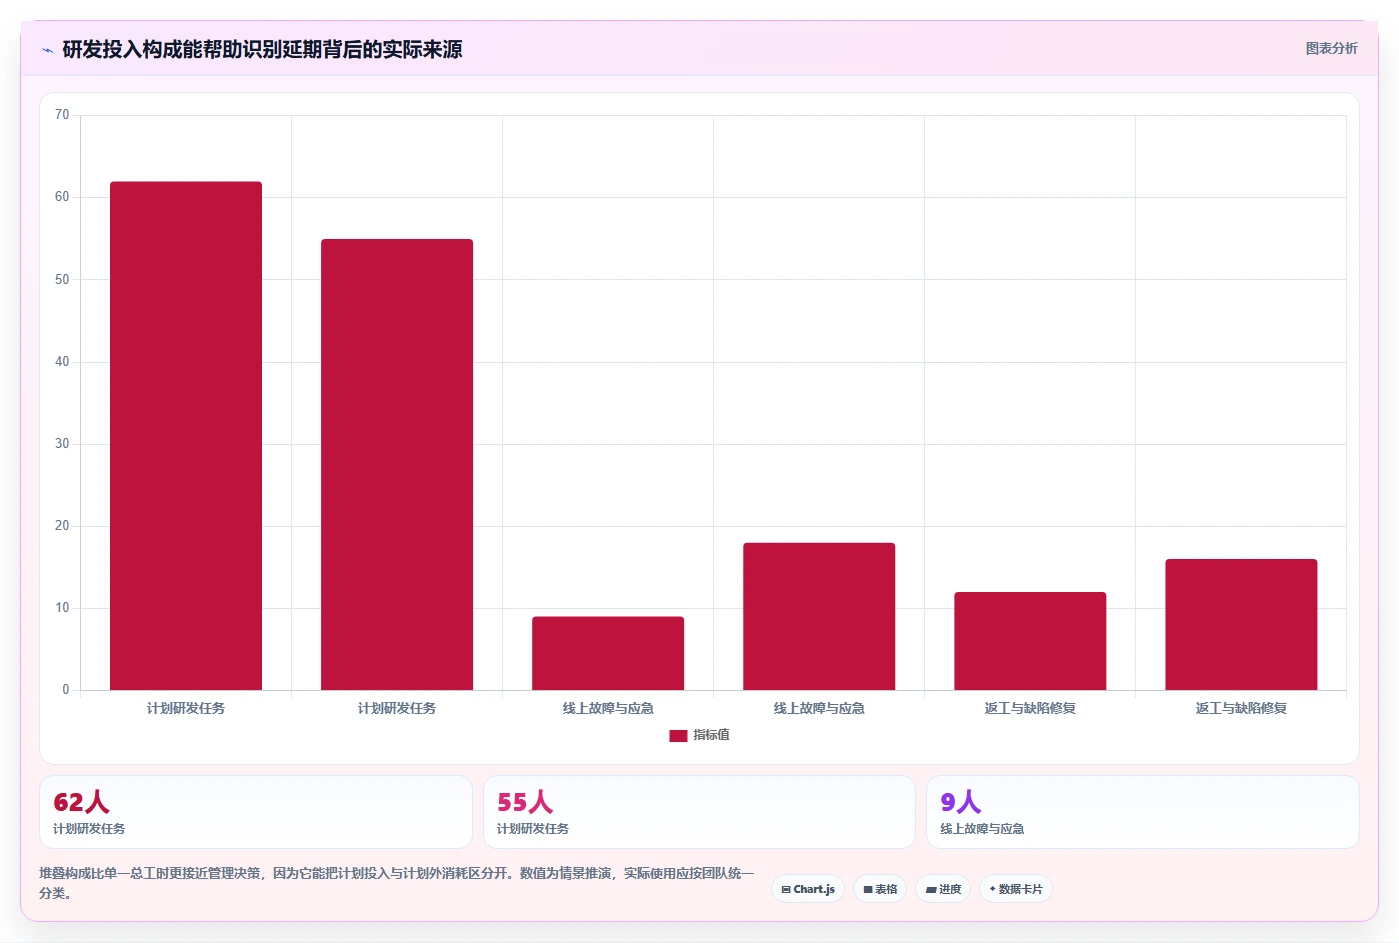Toggle the 指标值 legend label

[x=712, y=735]
